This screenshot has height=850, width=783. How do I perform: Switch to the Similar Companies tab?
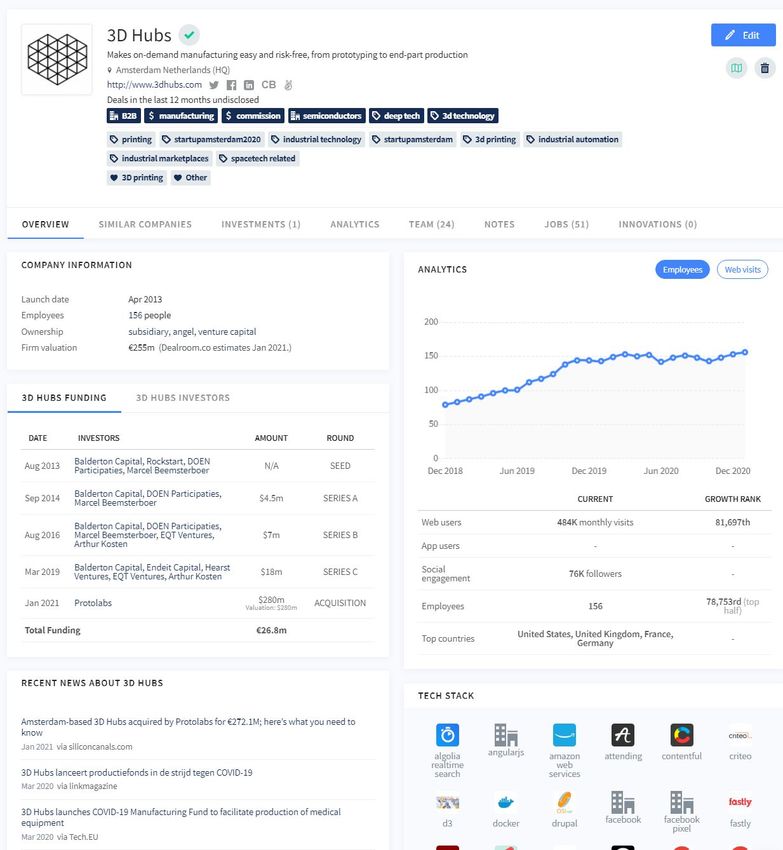(145, 224)
